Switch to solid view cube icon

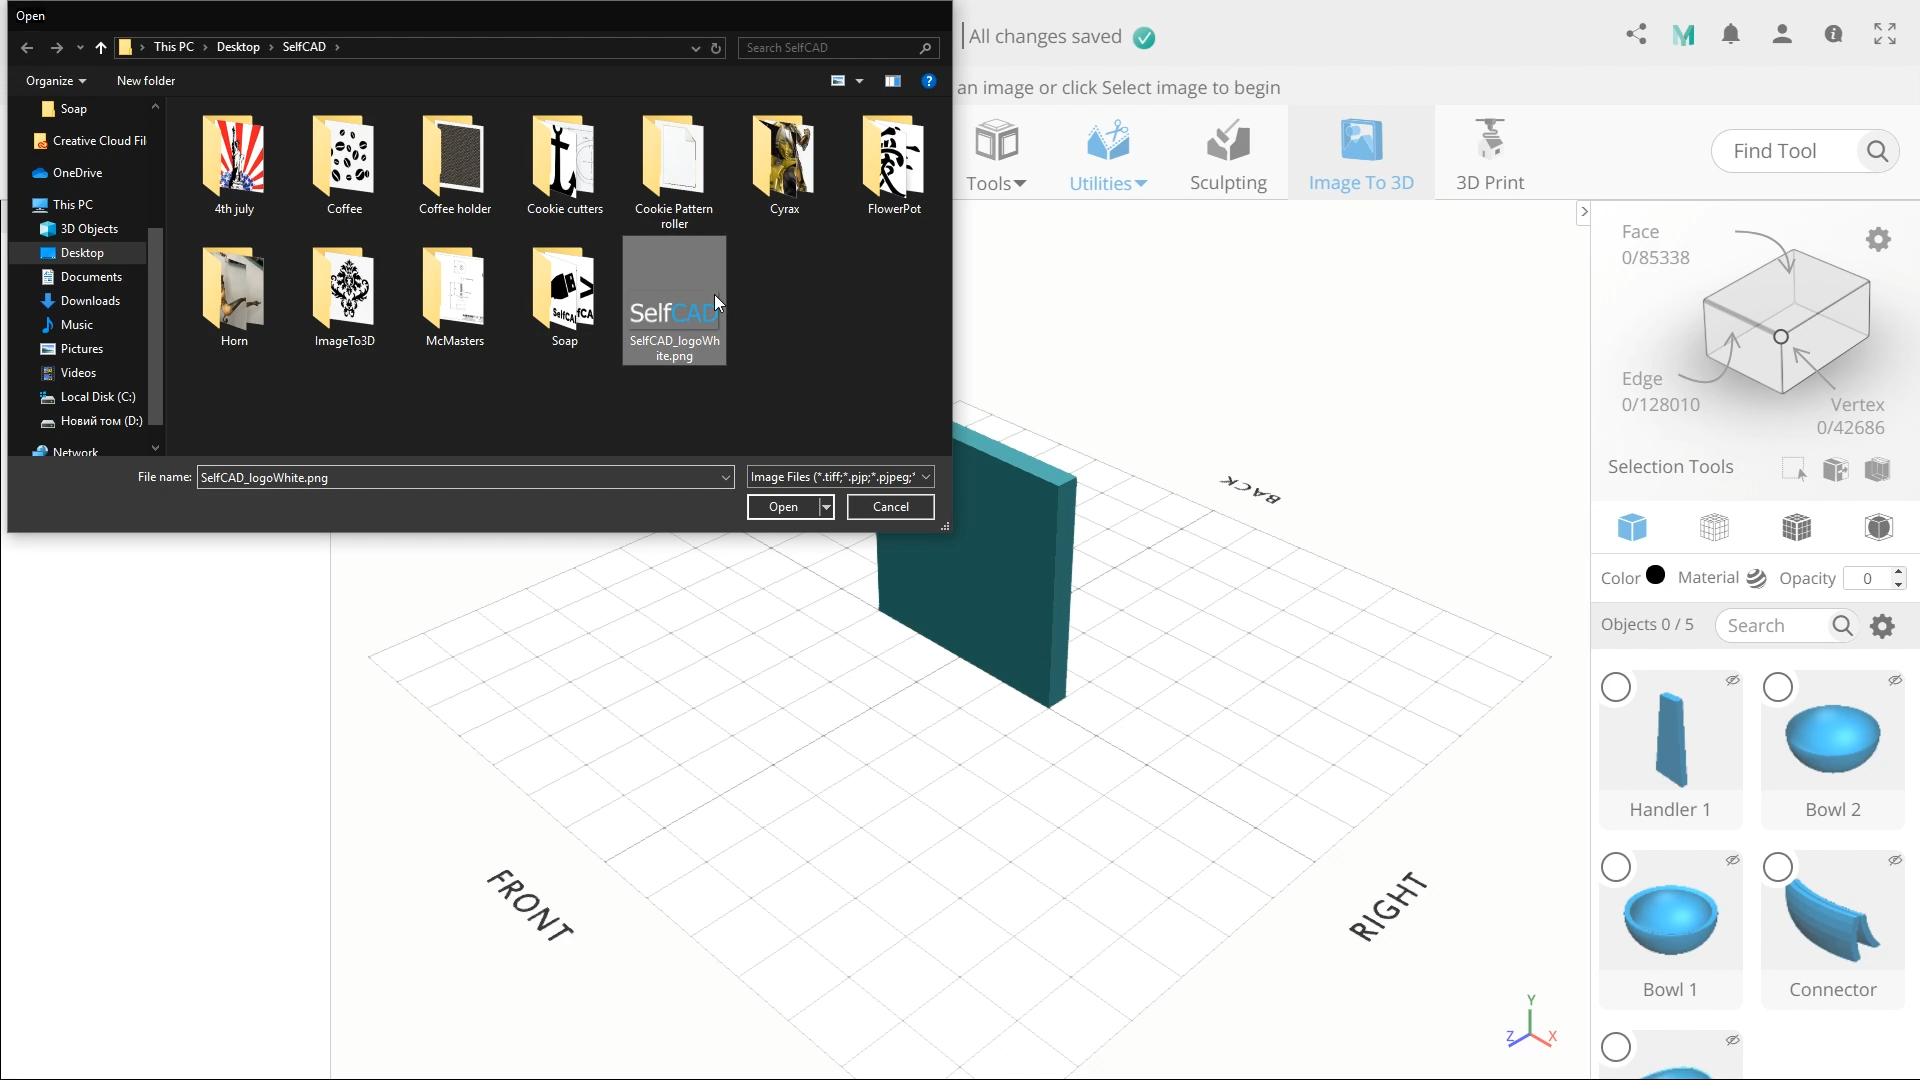click(x=1632, y=527)
